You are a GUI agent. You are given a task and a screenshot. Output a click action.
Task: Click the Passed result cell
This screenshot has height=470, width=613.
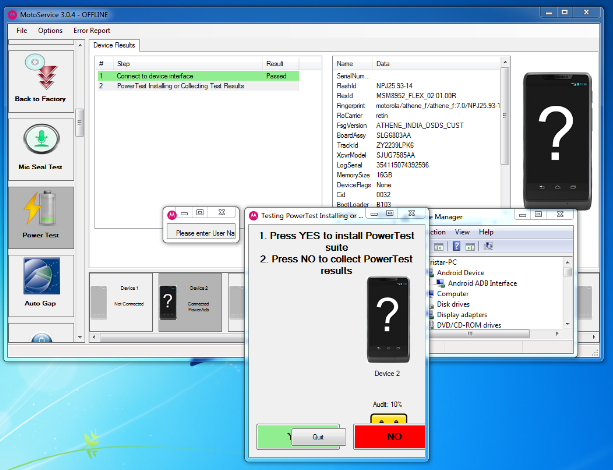tap(276, 76)
